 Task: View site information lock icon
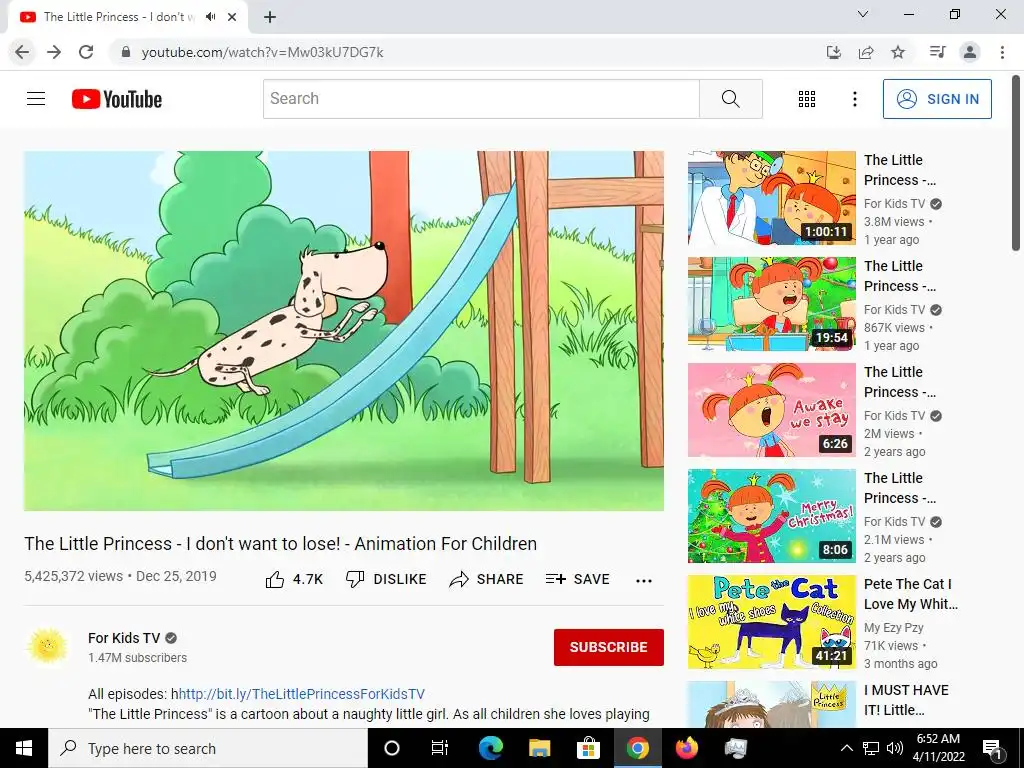coord(126,52)
